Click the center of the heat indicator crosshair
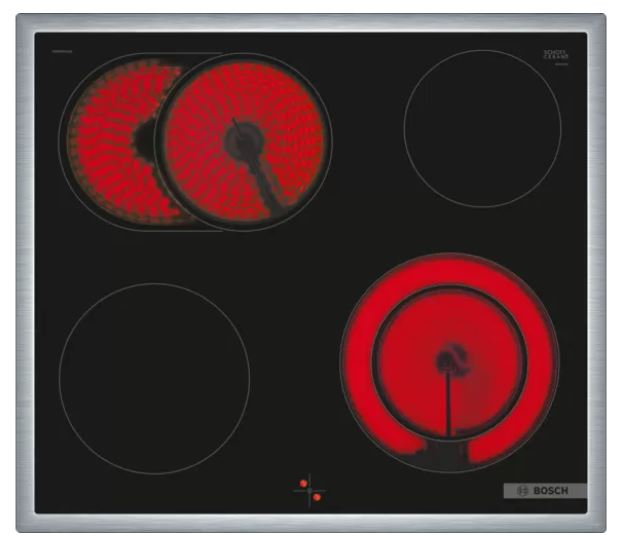The image size is (636, 537). click(x=310, y=490)
